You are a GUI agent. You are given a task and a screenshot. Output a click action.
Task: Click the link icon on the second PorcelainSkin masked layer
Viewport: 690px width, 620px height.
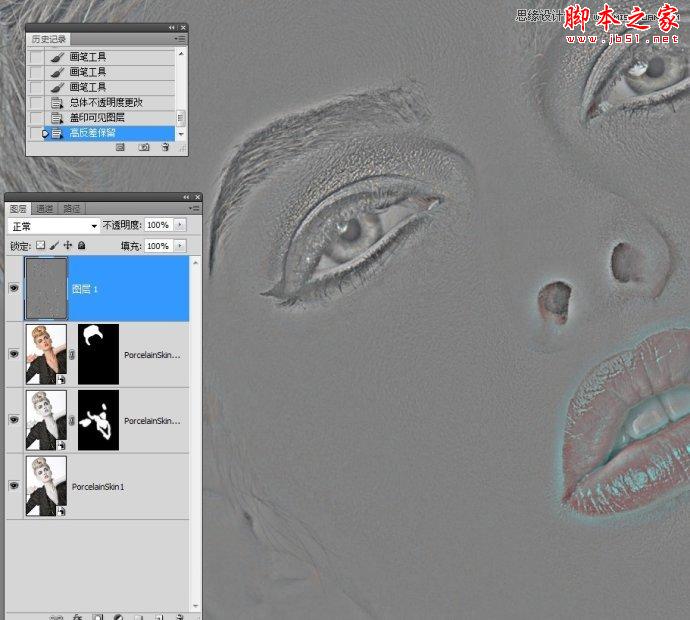72,420
